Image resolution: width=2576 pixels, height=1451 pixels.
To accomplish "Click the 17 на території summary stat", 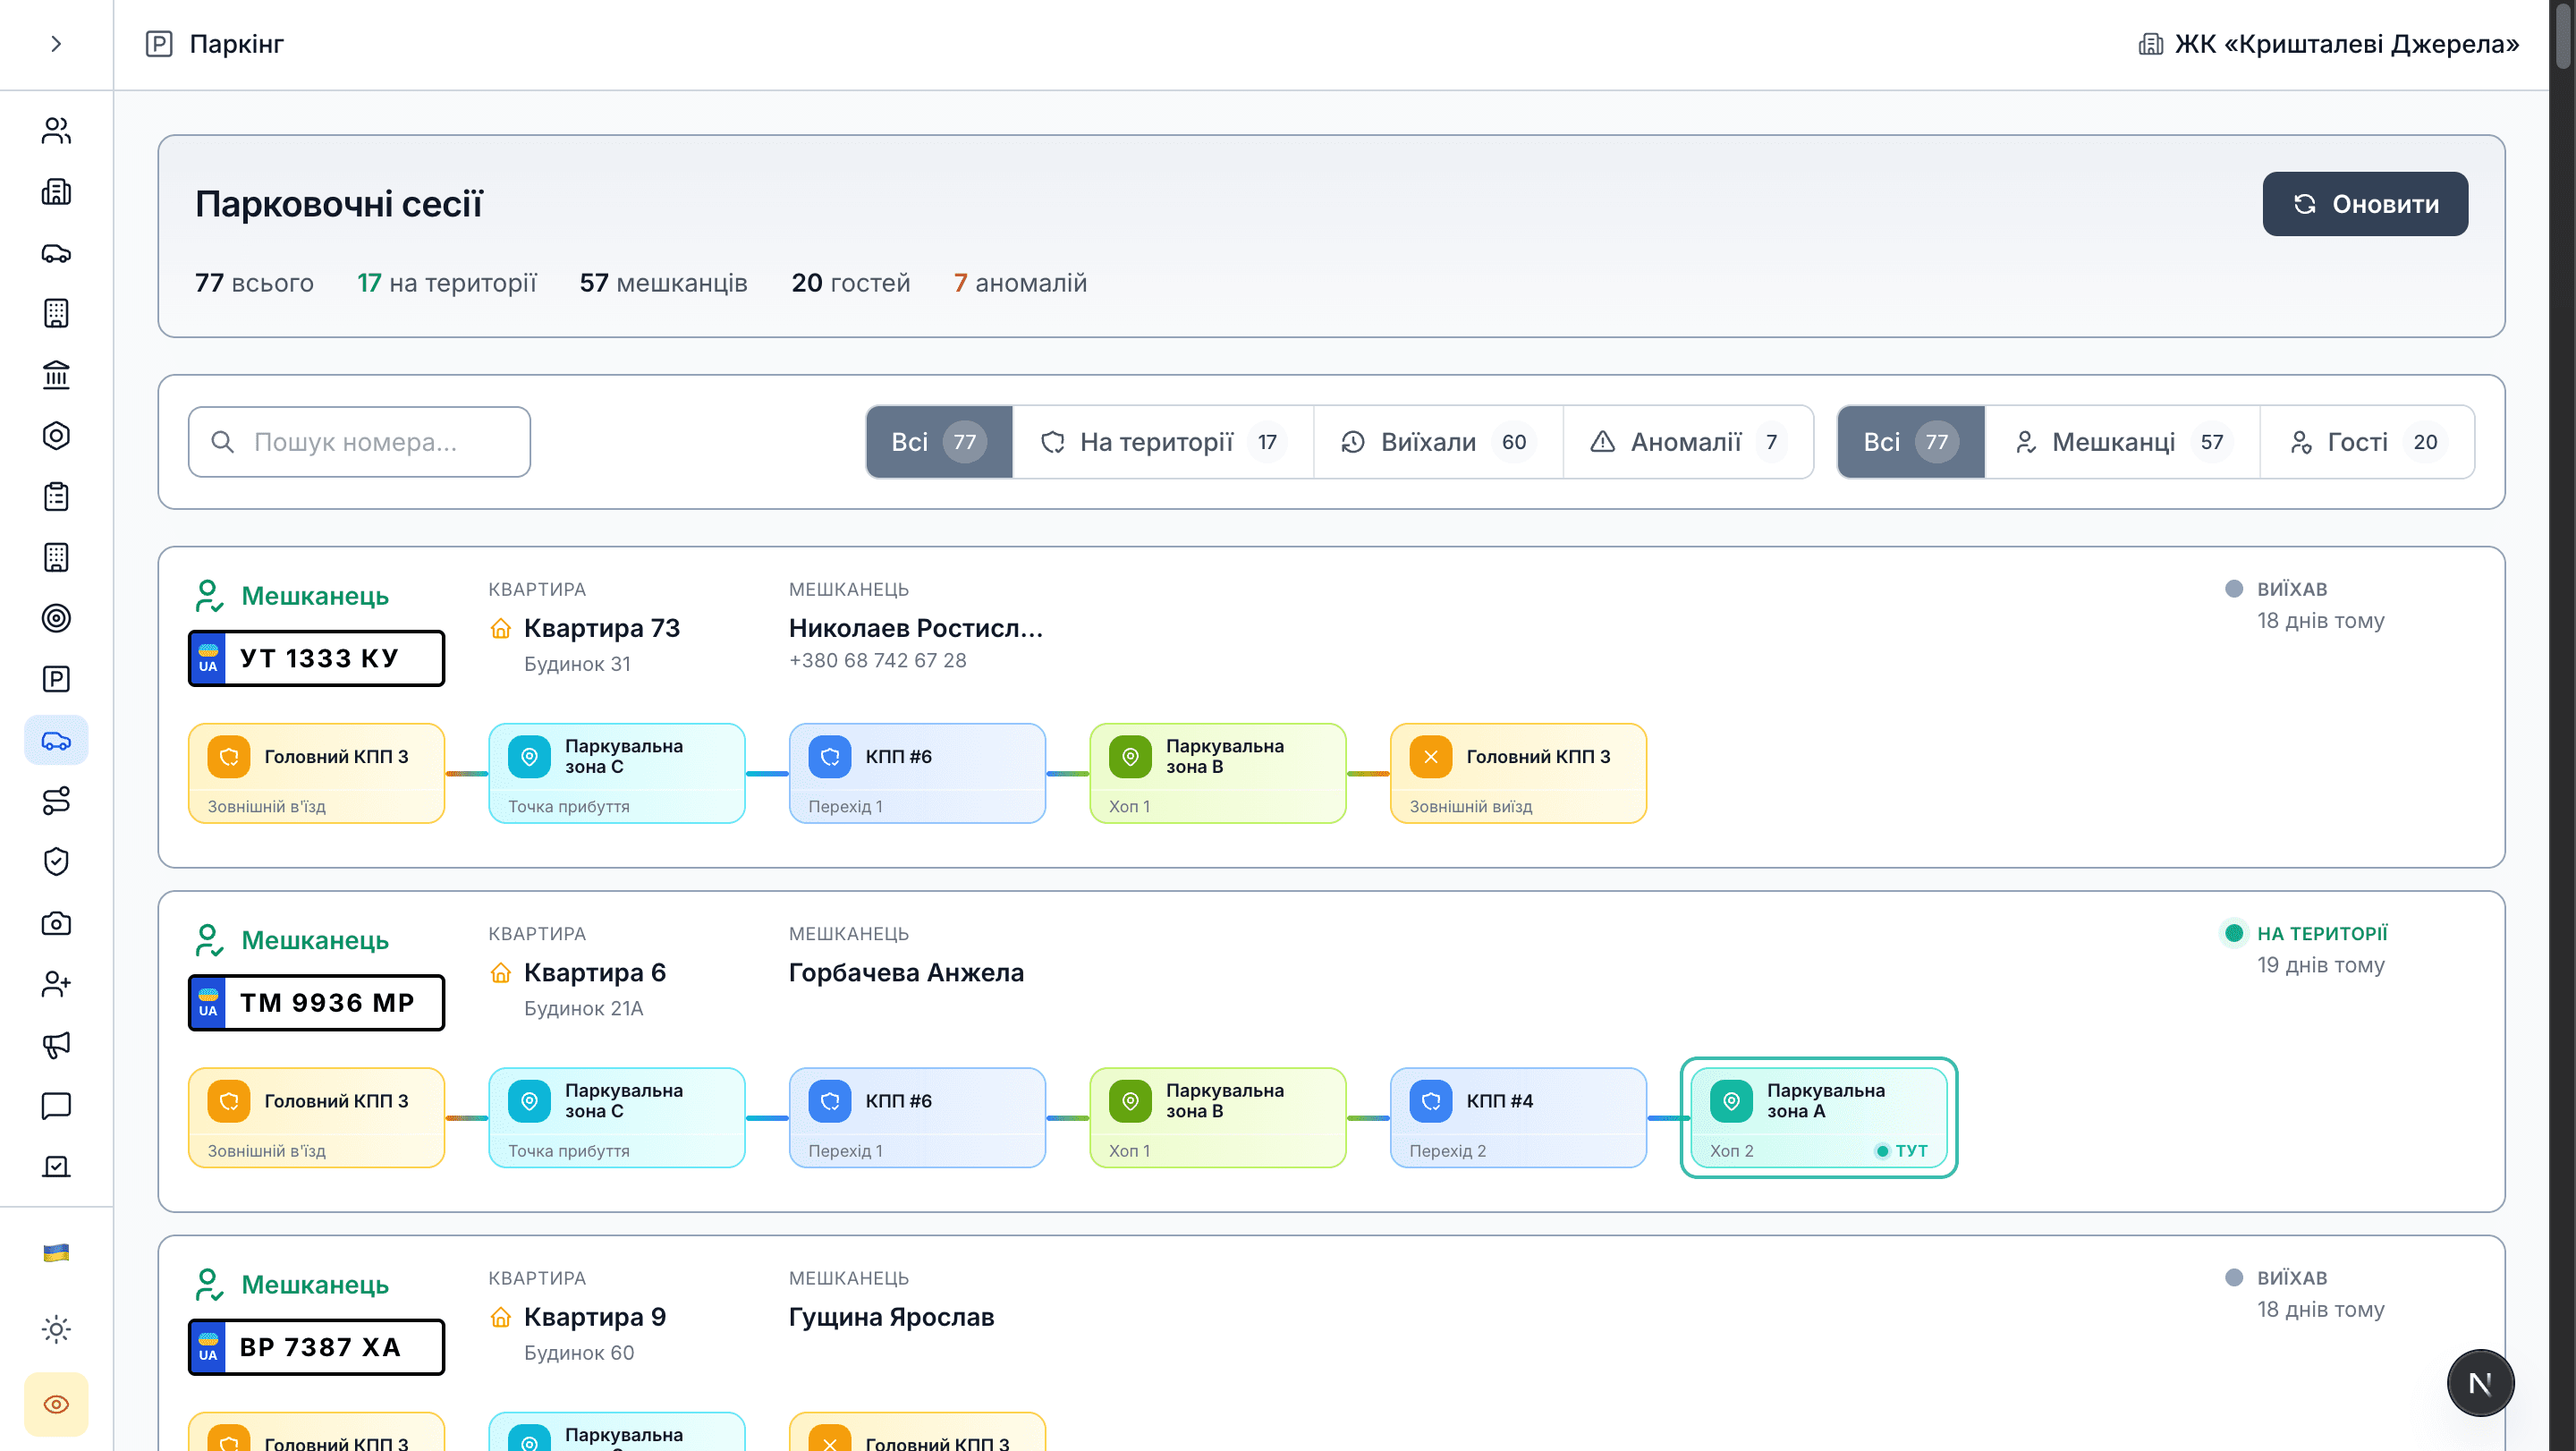I will coord(446,283).
